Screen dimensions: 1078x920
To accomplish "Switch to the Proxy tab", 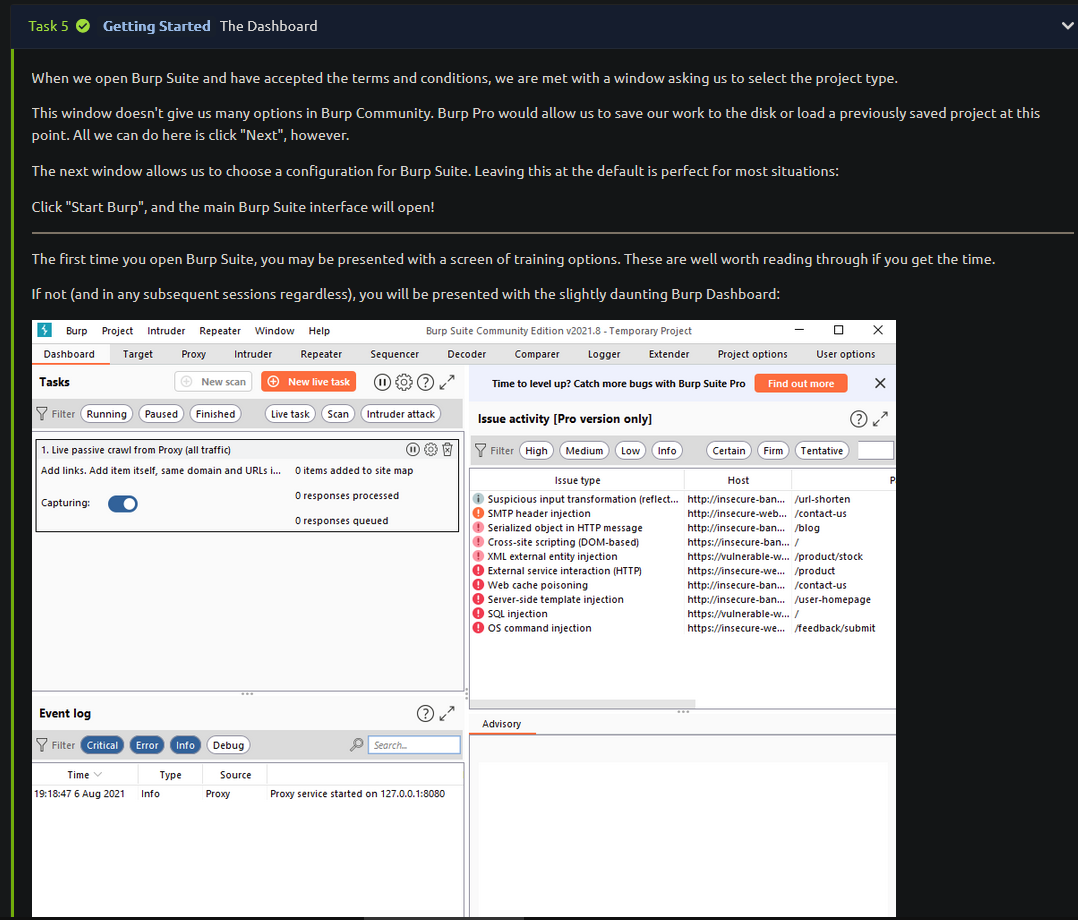I will click(194, 354).
